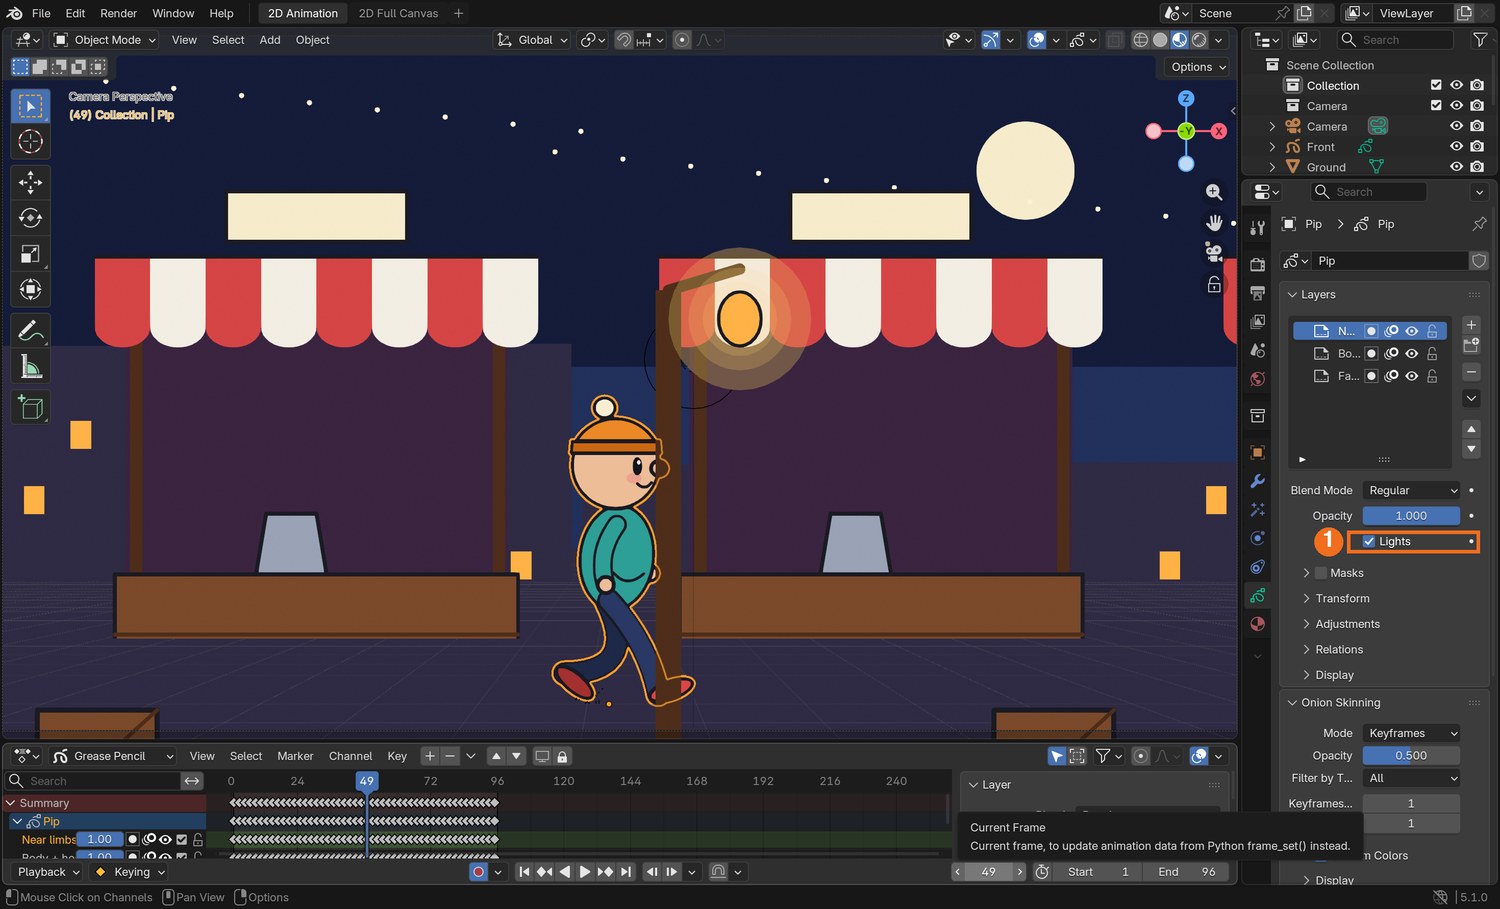
Task: Click the viewport Options button
Action: tap(1197, 67)
